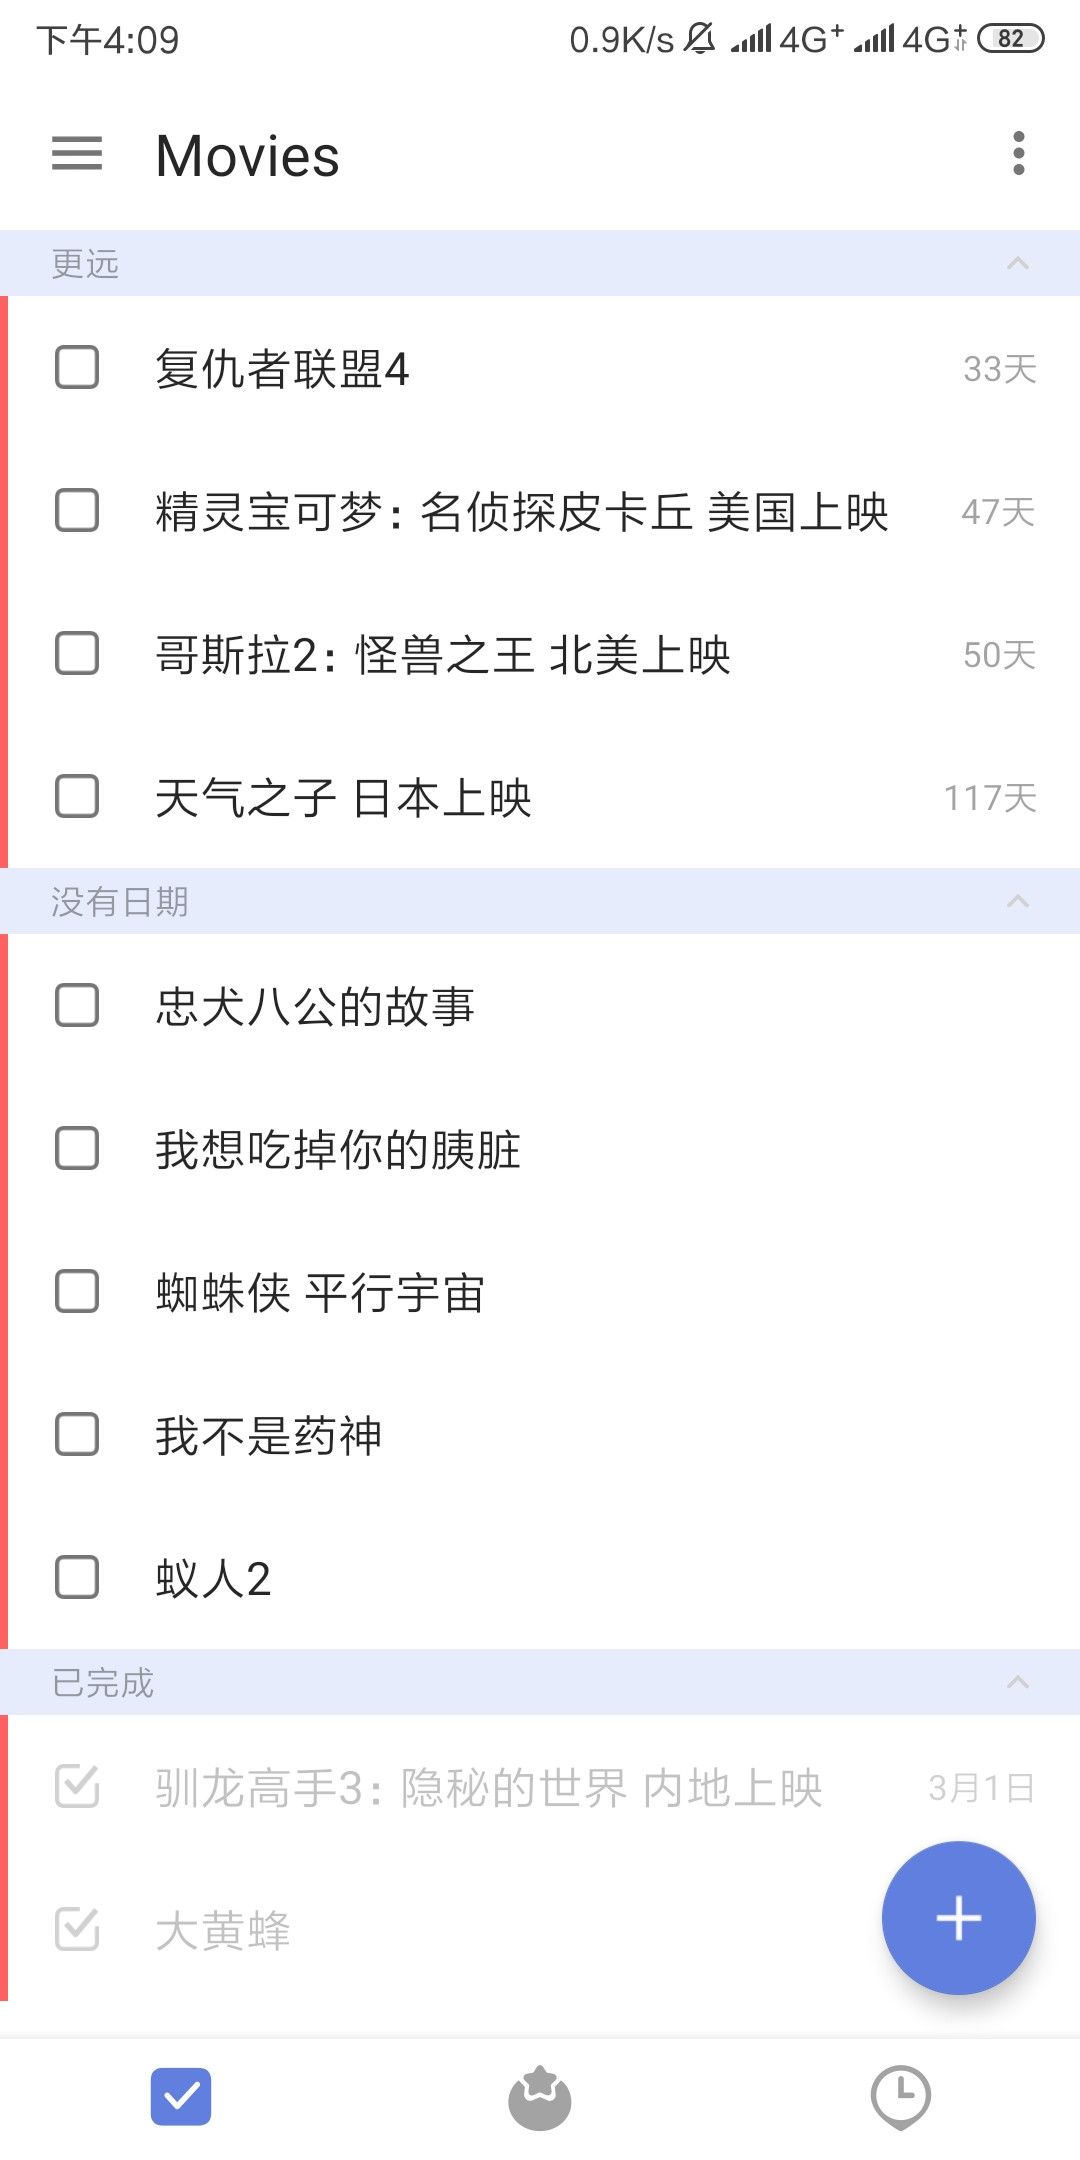Tap the blue add task button
The image size is (1080, 2160).
click(958, 1918)
